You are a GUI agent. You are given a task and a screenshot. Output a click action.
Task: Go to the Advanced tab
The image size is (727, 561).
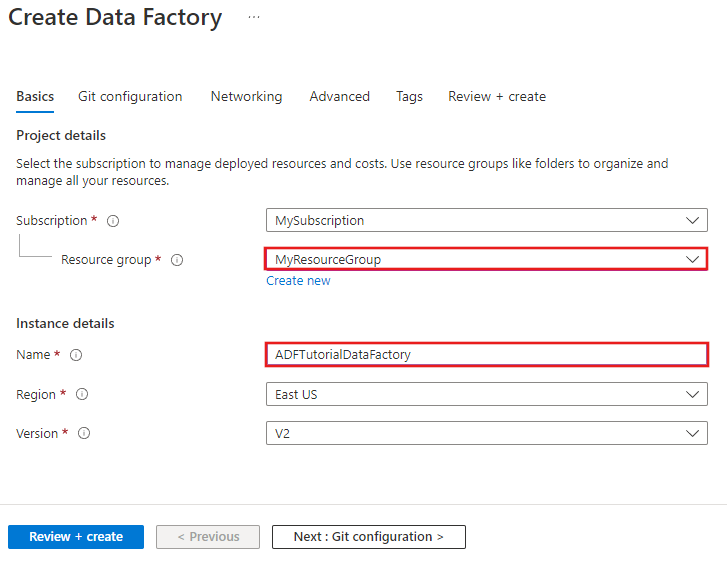tap(339, 97)
